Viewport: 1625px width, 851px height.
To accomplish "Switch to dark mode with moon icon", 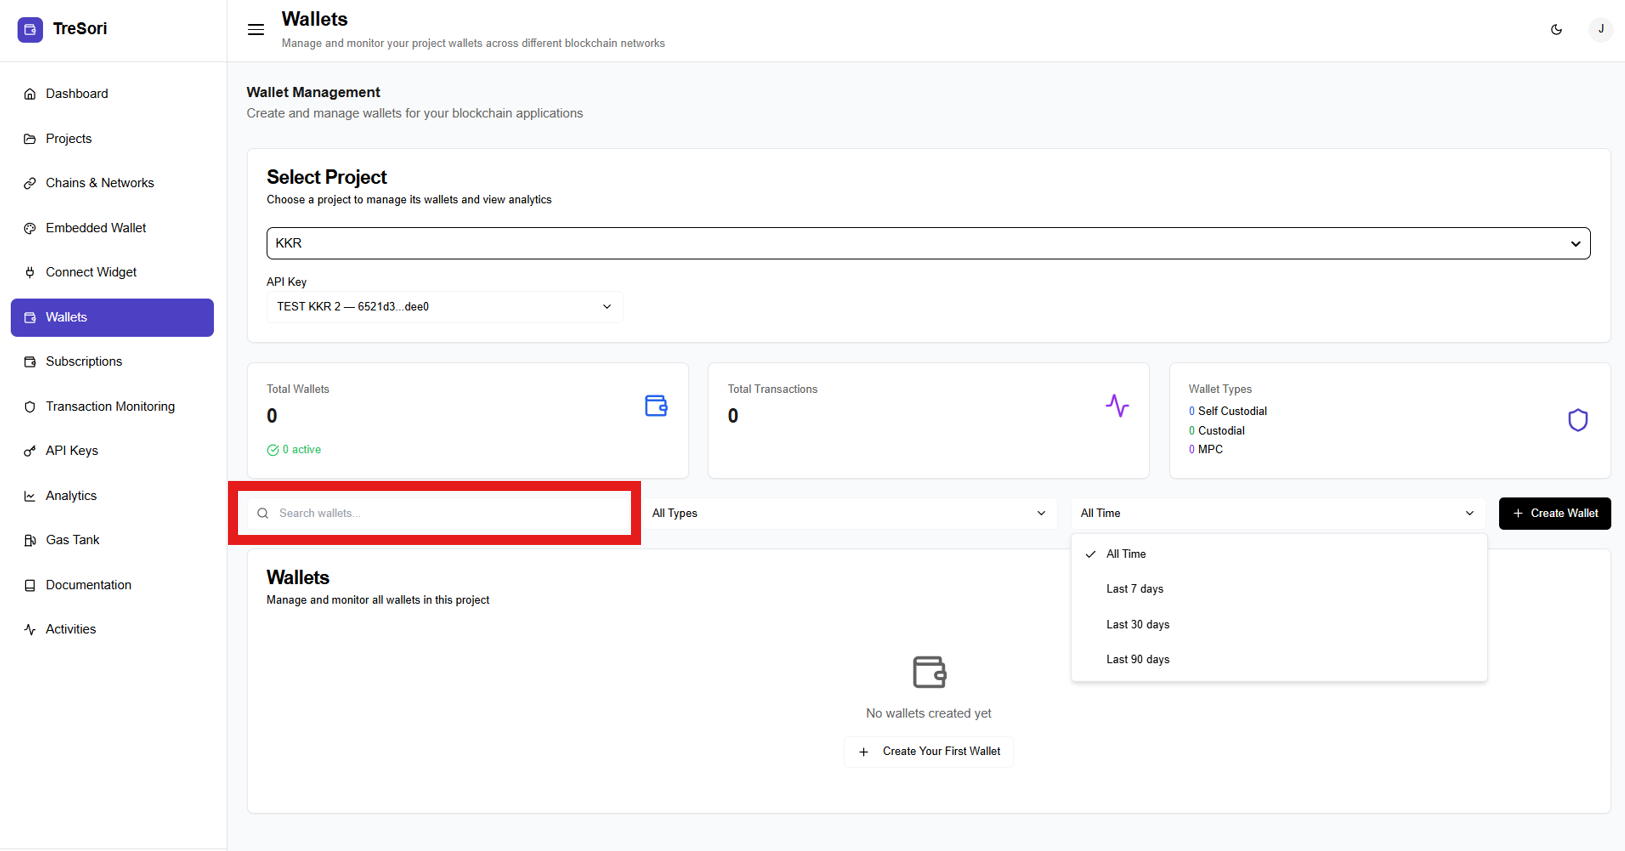I will coord(1556,30).
